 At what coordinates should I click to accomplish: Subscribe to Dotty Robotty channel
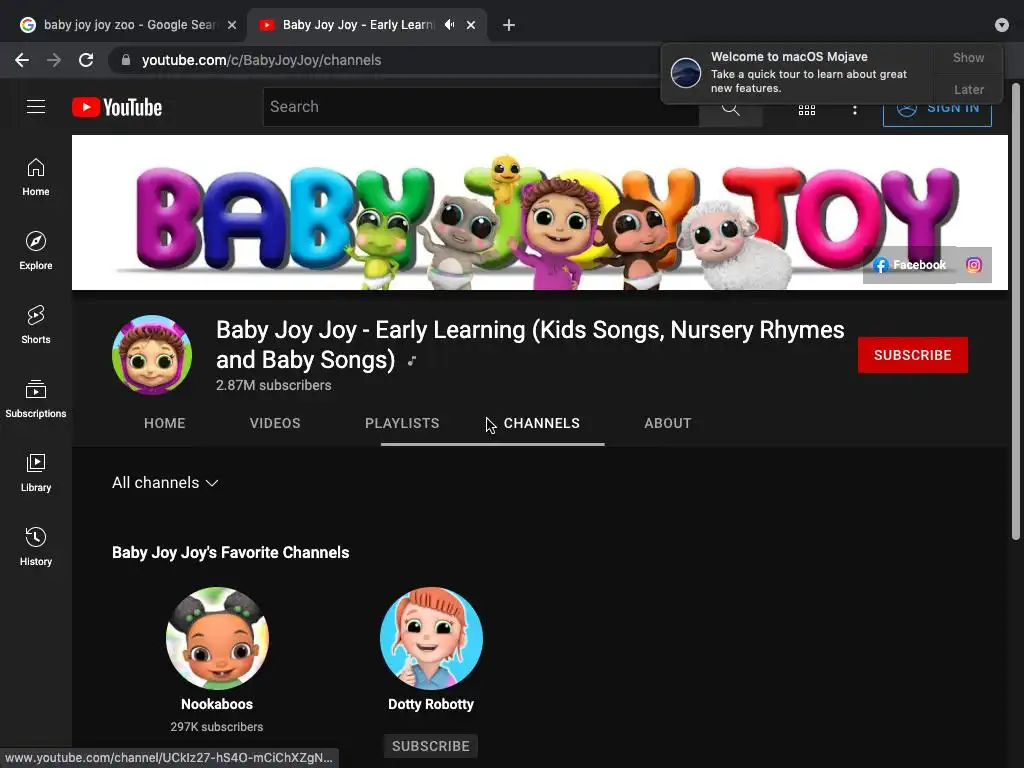click(430, 746)
